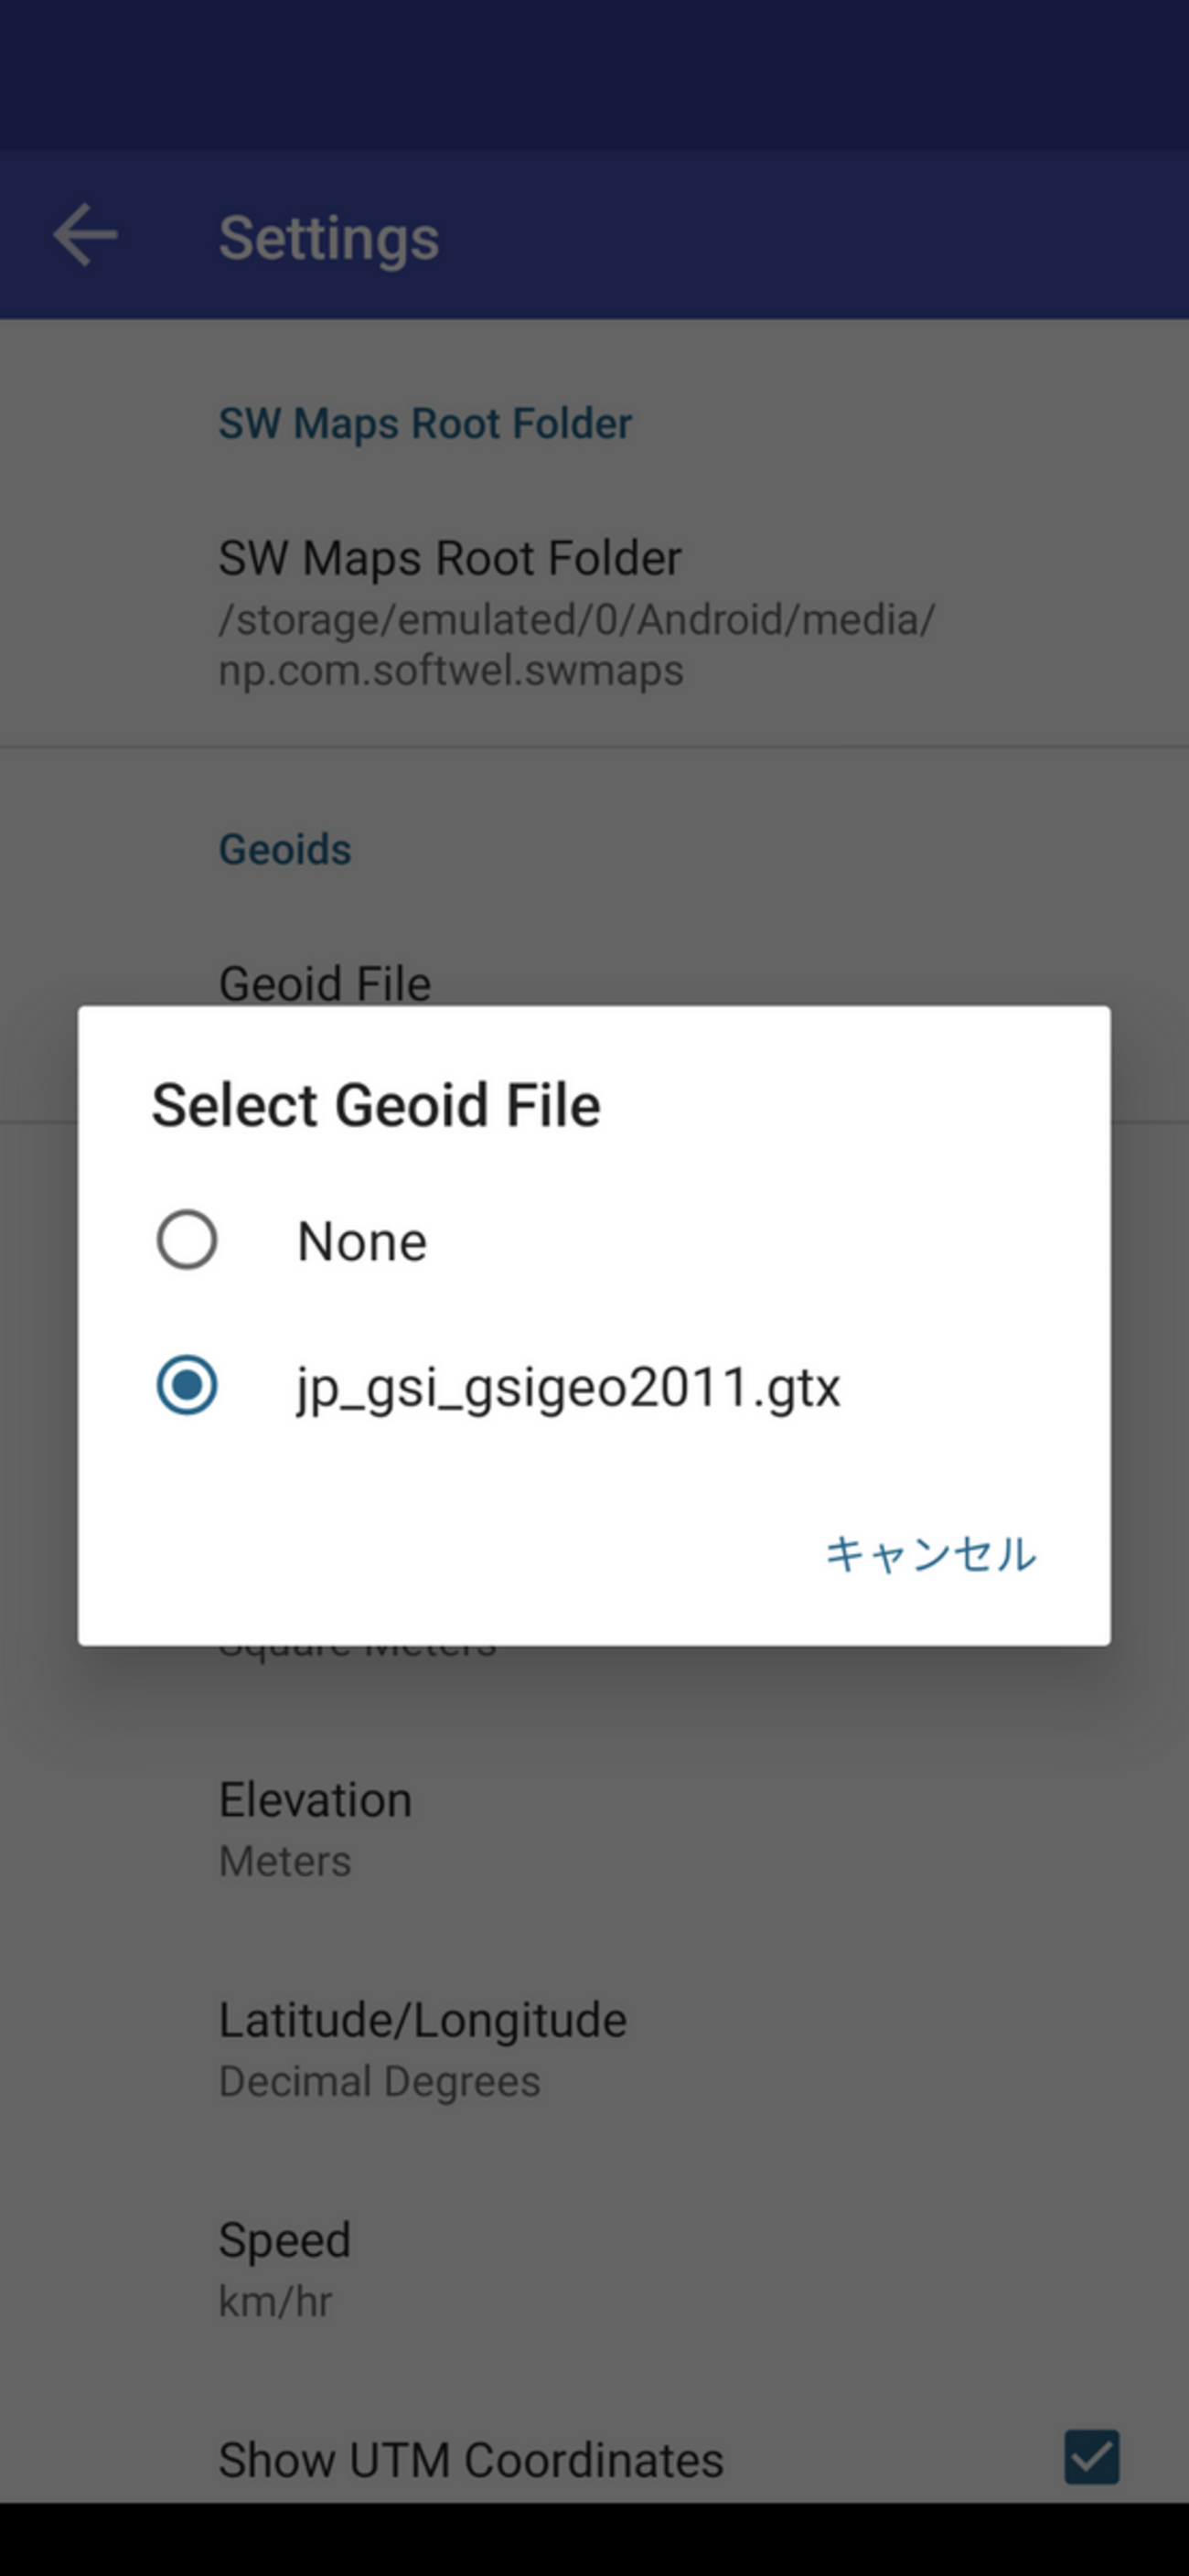The width and height of the screenshot is (1189, 2576).
Task: Choose the jp_gsi_gsigeo2011.gtx radio button
Action: click(x=187, y=1385)
